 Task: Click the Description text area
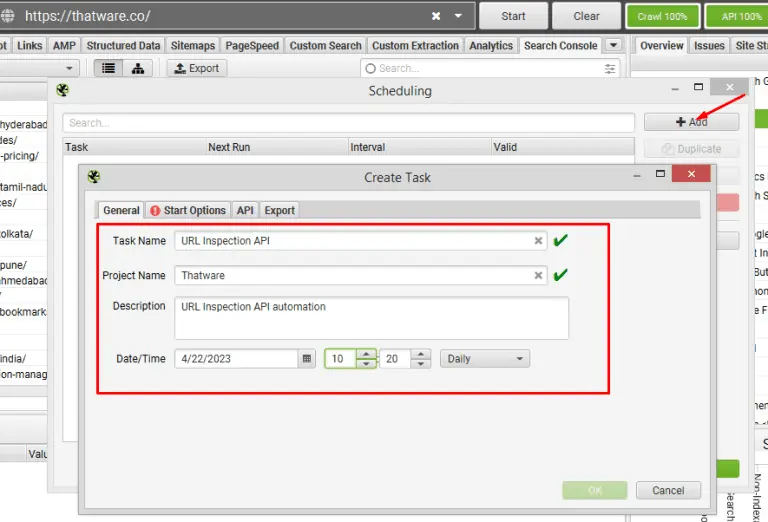371,318
